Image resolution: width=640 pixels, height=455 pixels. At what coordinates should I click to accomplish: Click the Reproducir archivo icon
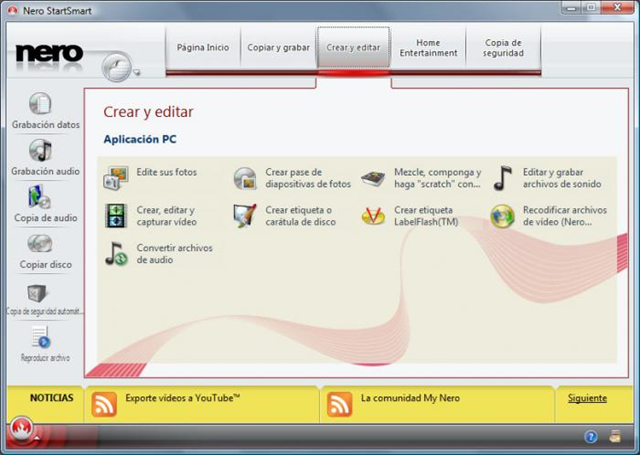point(41,337)
